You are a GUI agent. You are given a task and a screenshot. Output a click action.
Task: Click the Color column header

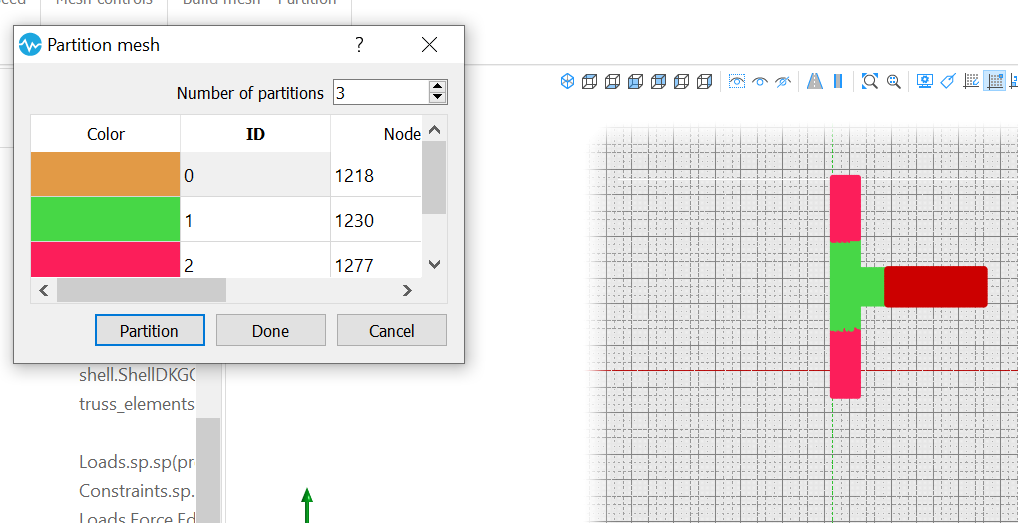click(x=106, y=134)
